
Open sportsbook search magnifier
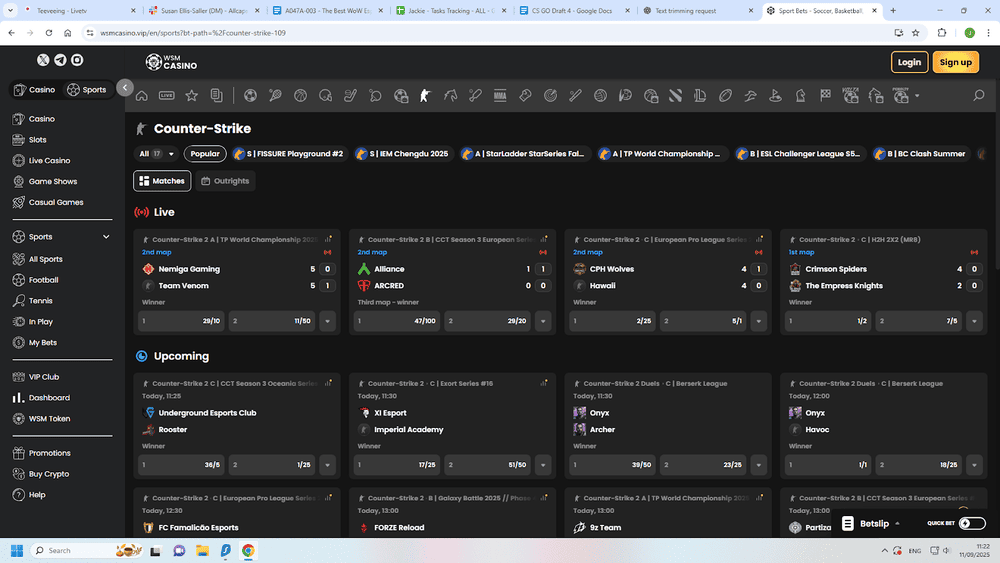(978, 96)
